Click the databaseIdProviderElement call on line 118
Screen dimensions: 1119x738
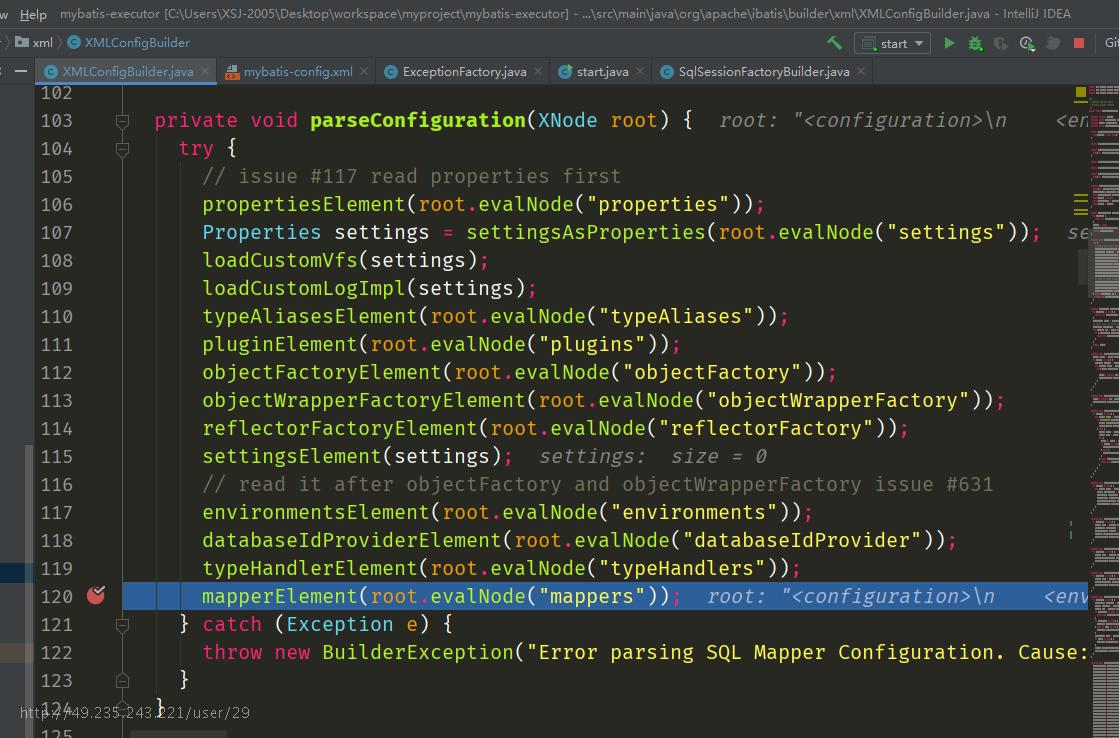[x=353, y=540]
